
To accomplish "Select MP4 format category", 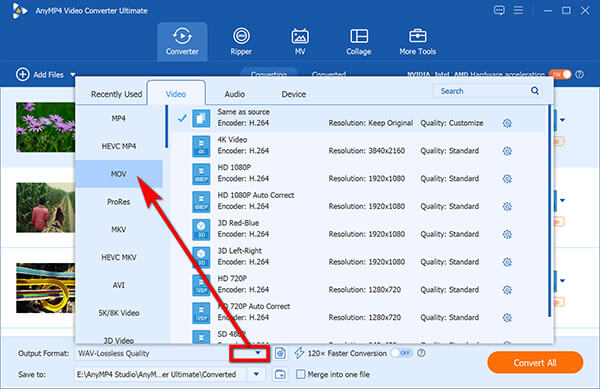I will 119,119.
